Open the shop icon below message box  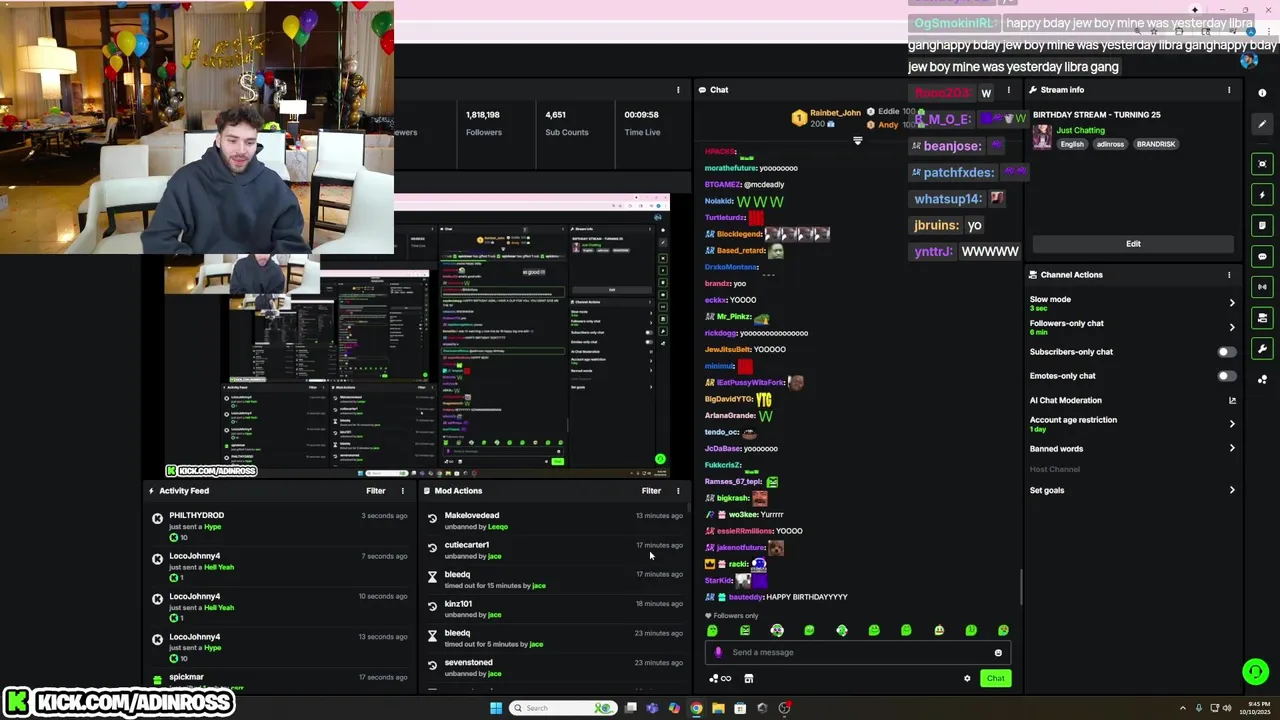(x=748, y=679)
